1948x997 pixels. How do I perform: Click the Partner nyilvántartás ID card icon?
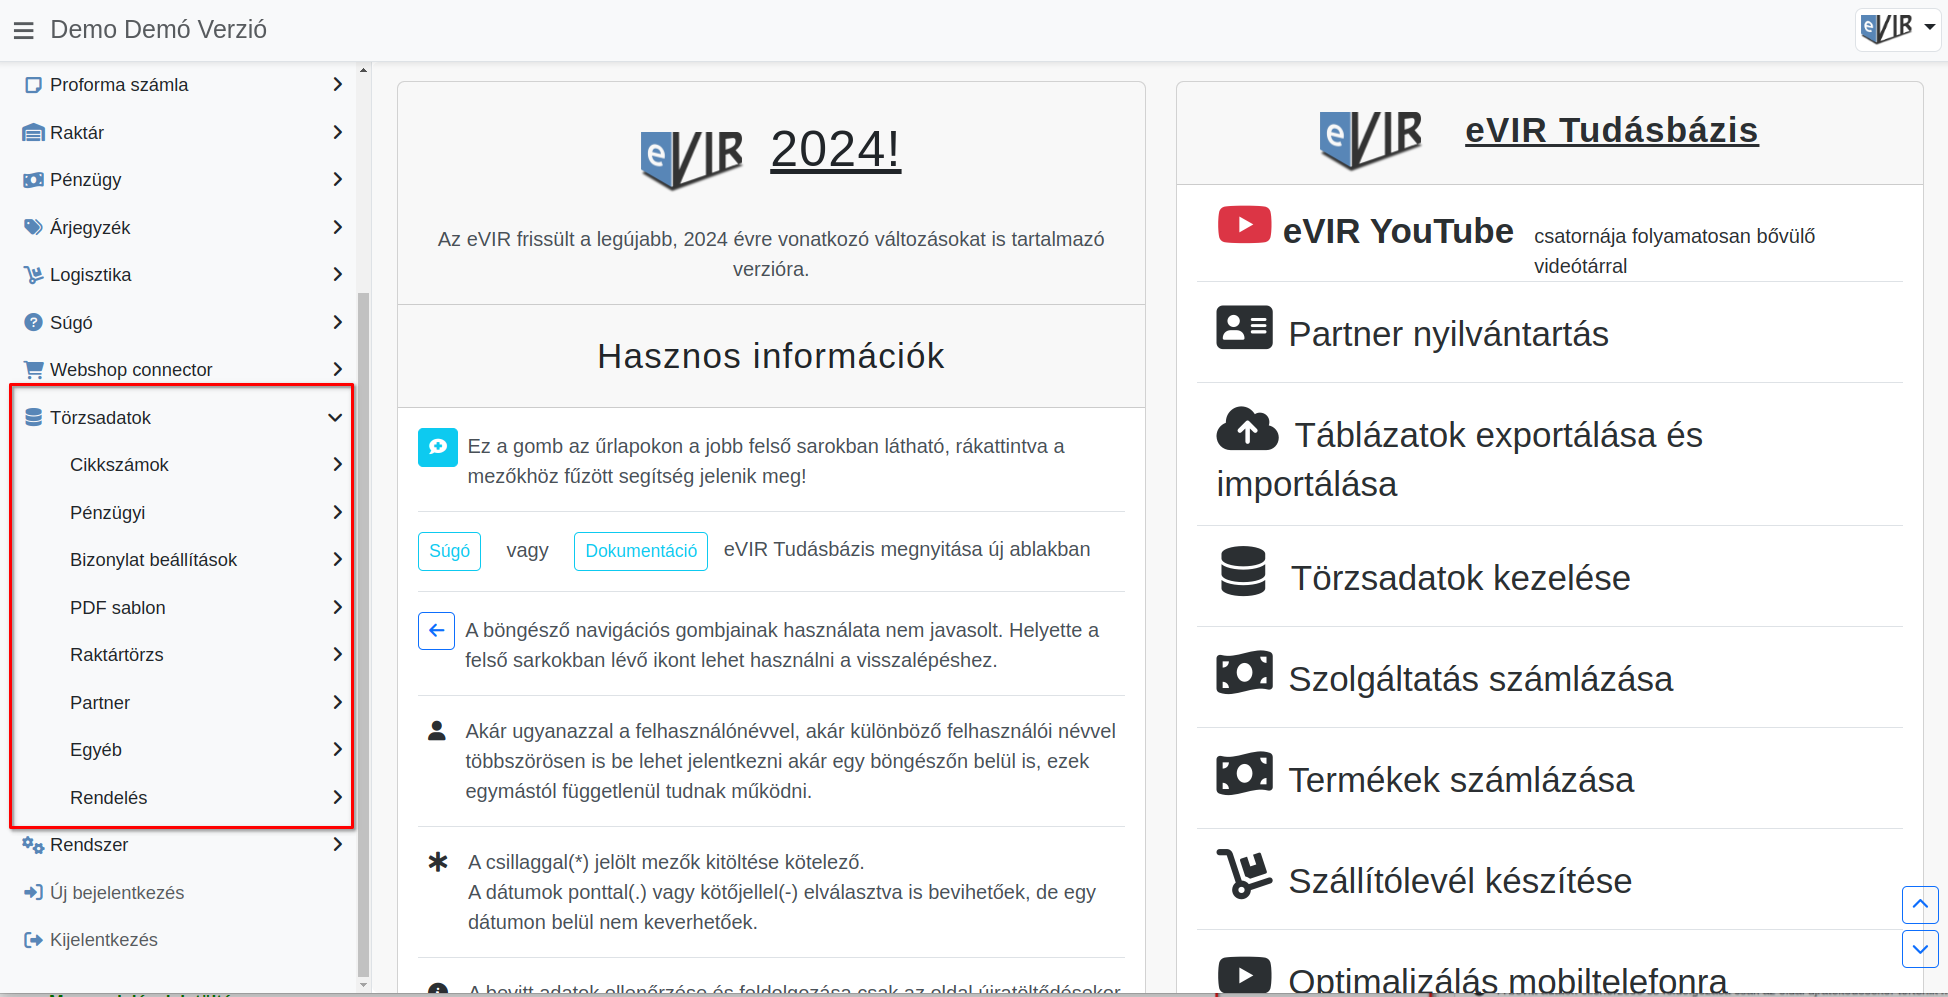(x=1244, y=327)
